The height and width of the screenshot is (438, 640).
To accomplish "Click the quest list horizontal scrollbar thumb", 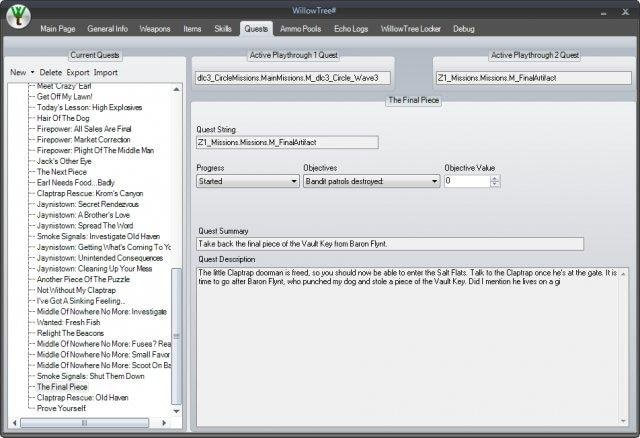I will point(84,422).
